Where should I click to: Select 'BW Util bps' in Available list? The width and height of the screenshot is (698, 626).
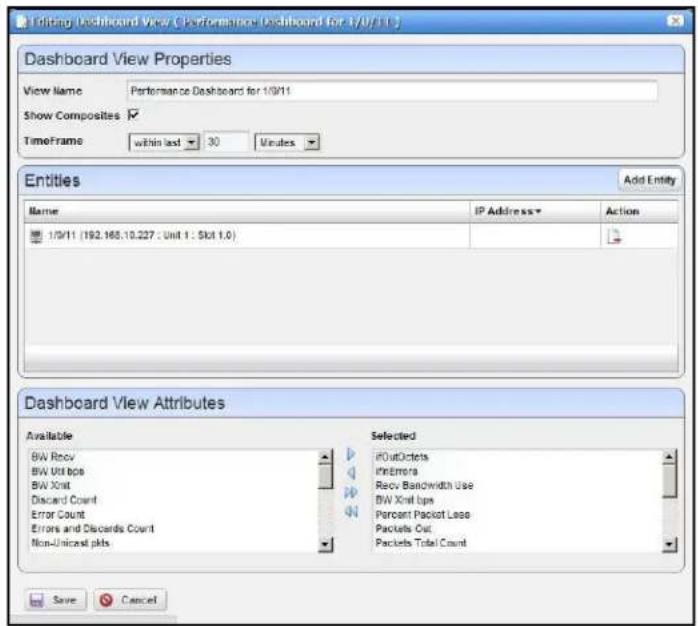click(x=57, y=471)
